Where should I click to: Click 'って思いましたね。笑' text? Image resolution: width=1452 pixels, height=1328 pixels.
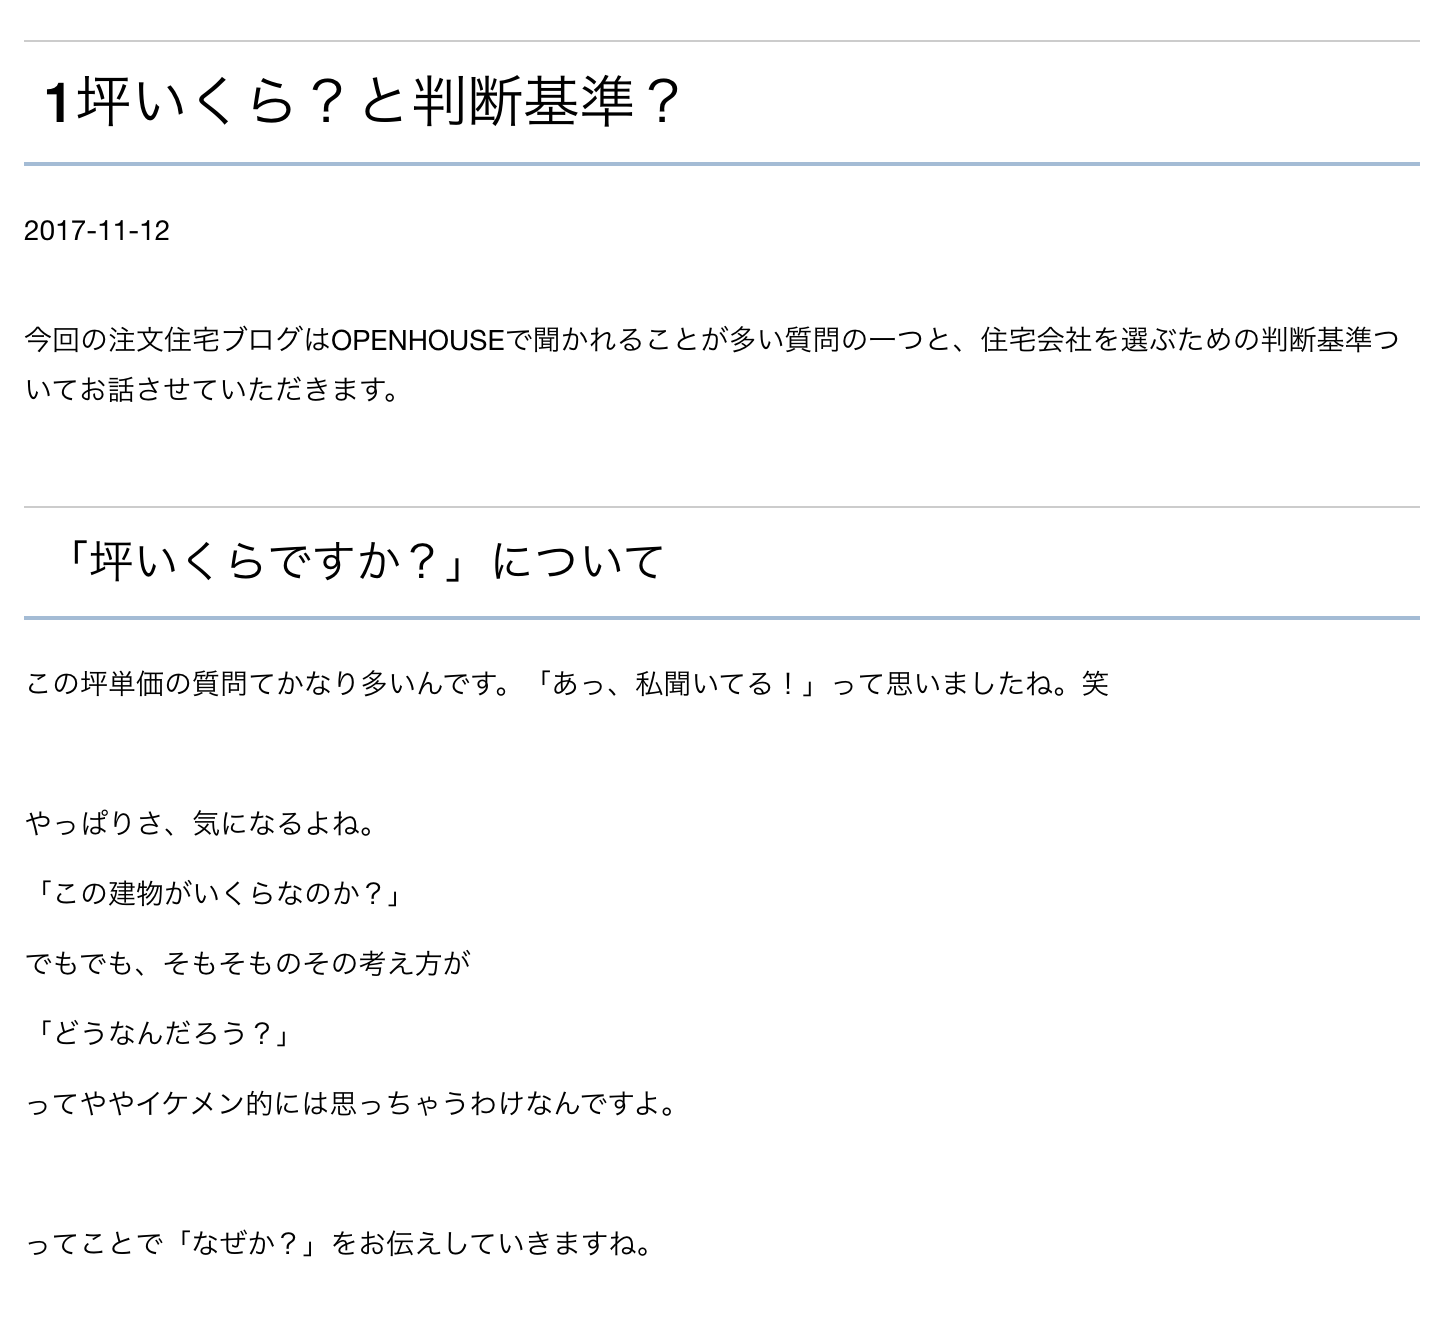pyautogui.click(x=970, y=684)
